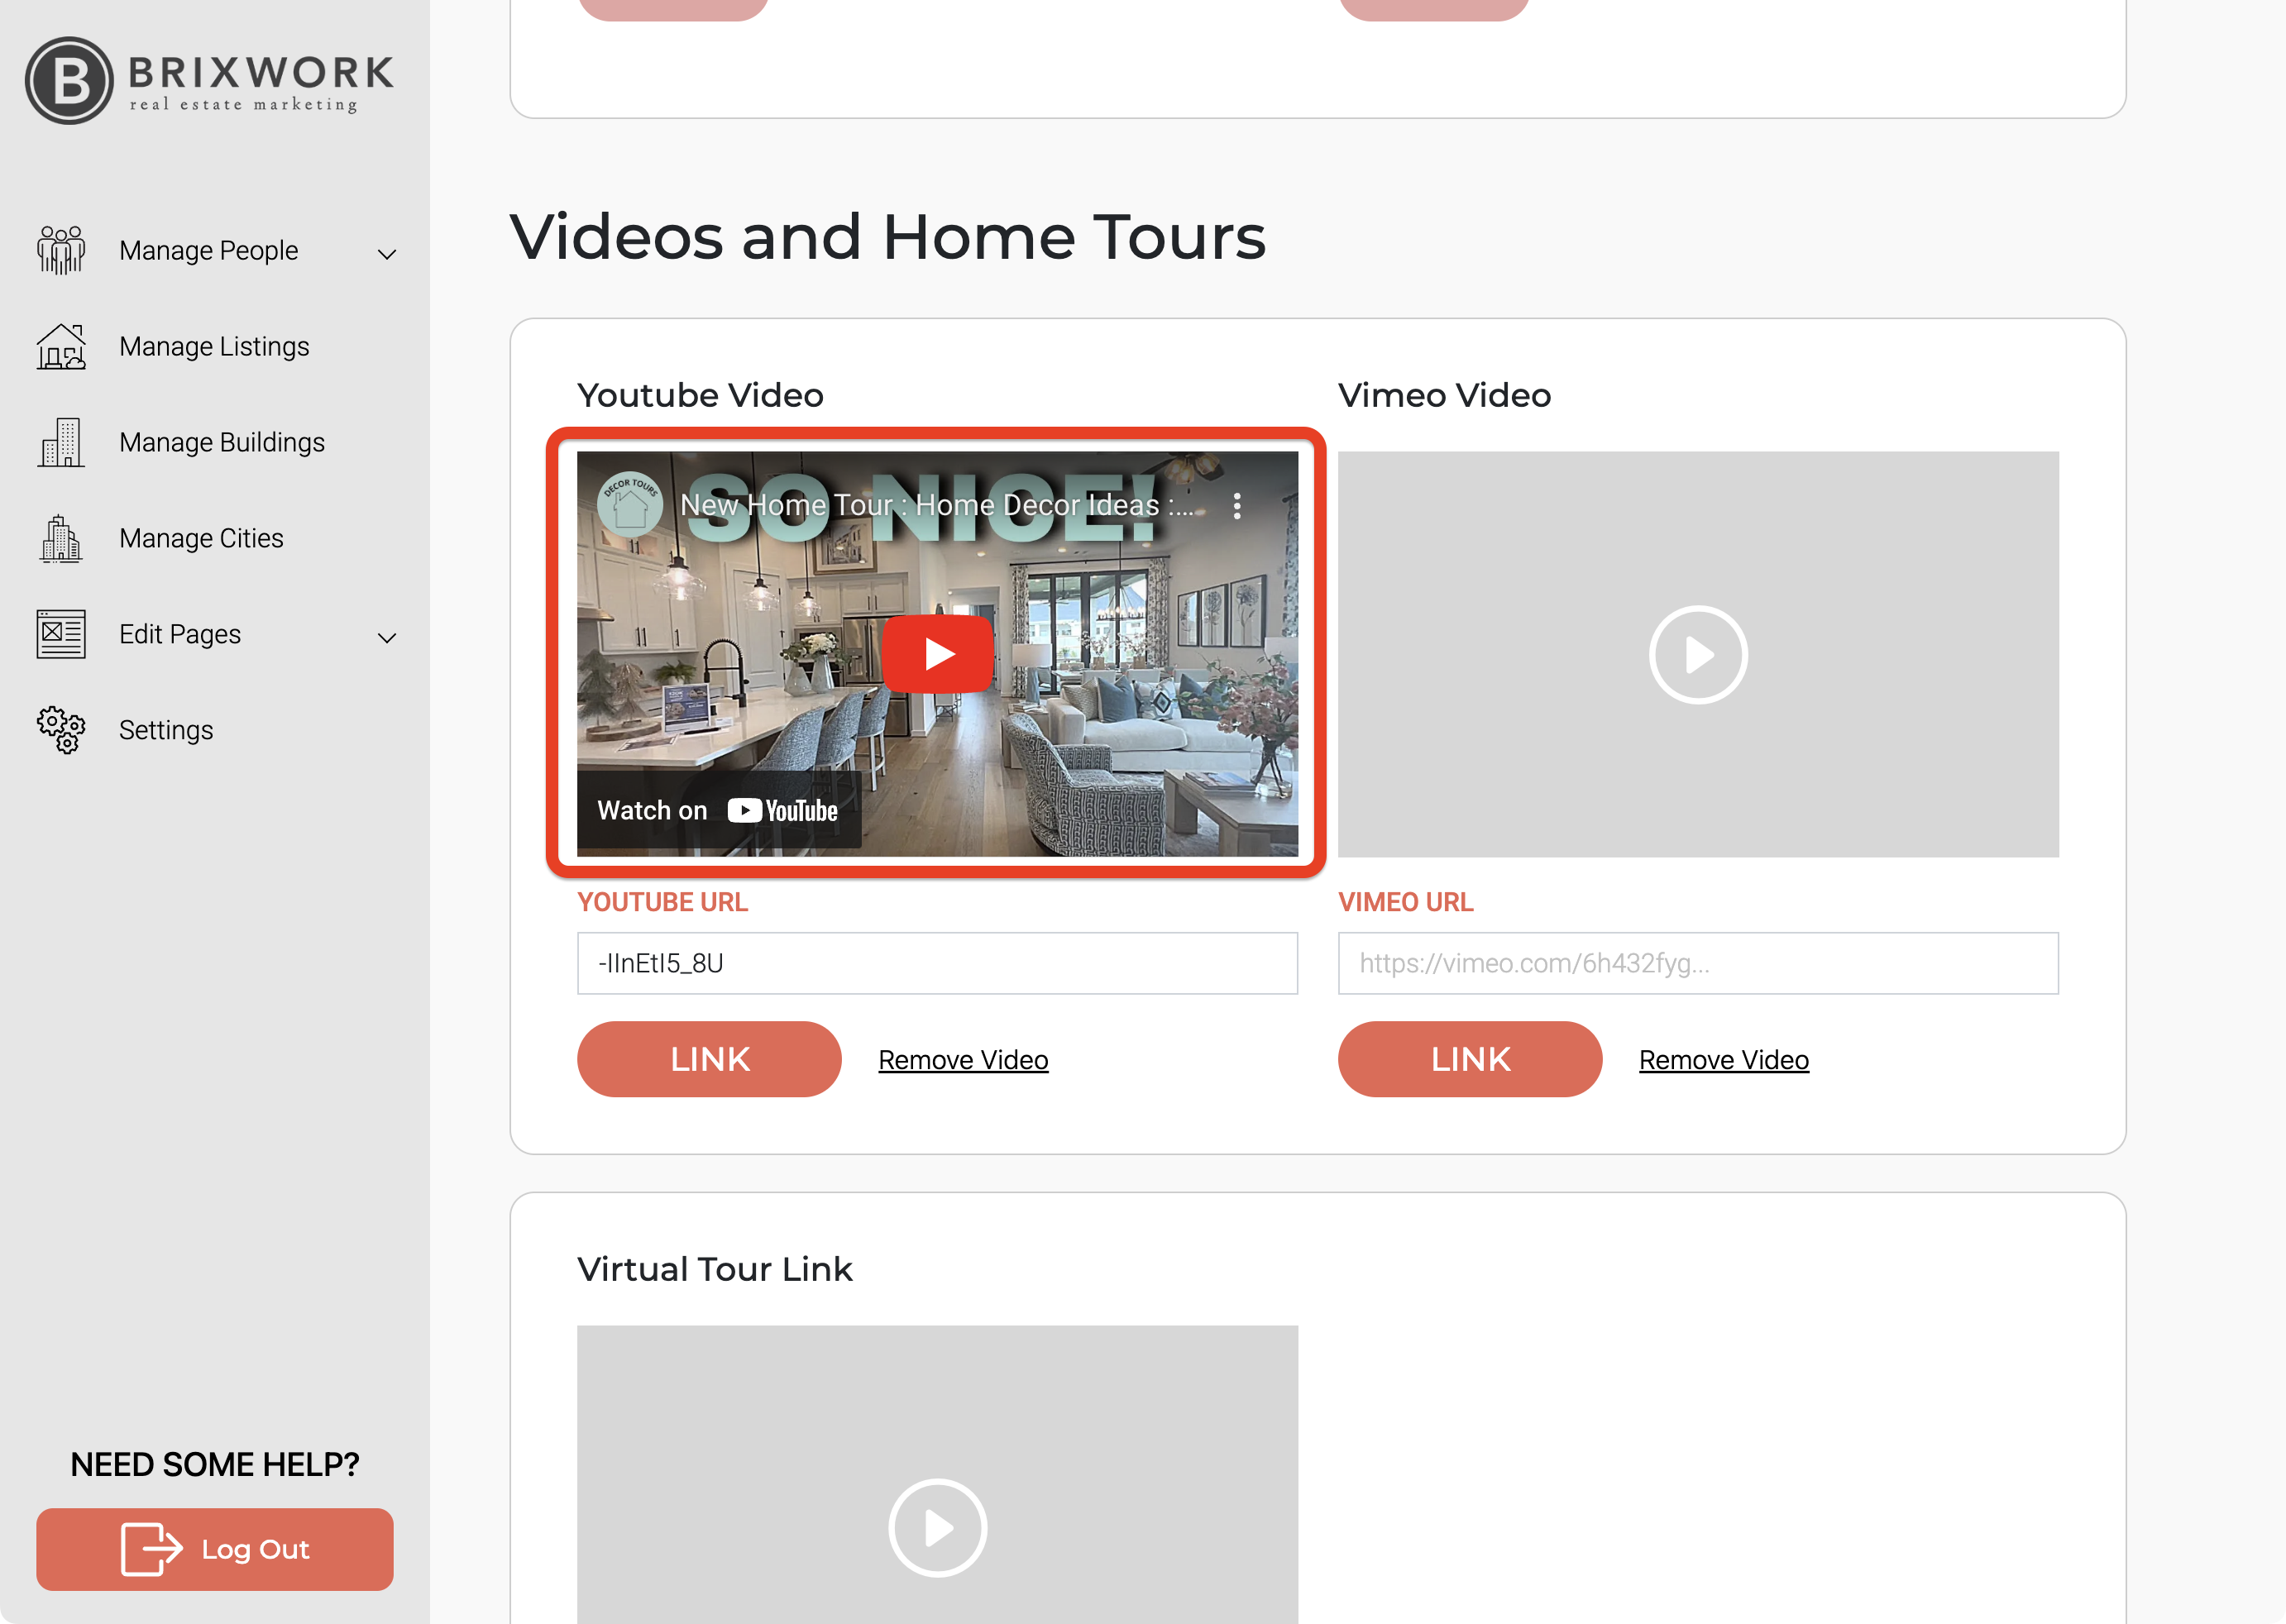Expand the Edit Pages chevron
This screenshot has width=2286, height=1624.
387,638
